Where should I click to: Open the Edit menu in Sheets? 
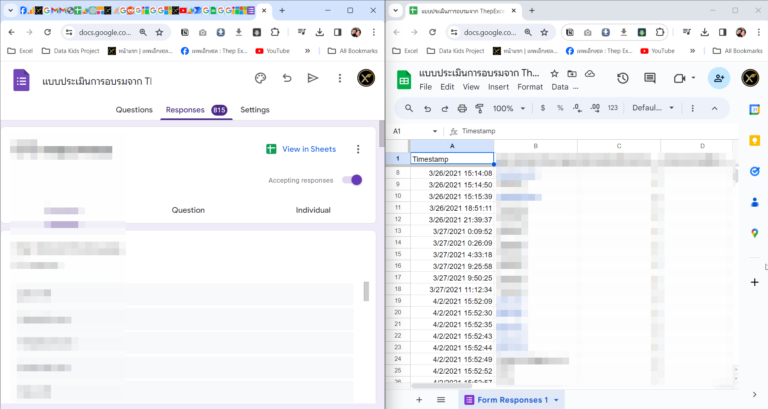point(447,87)
